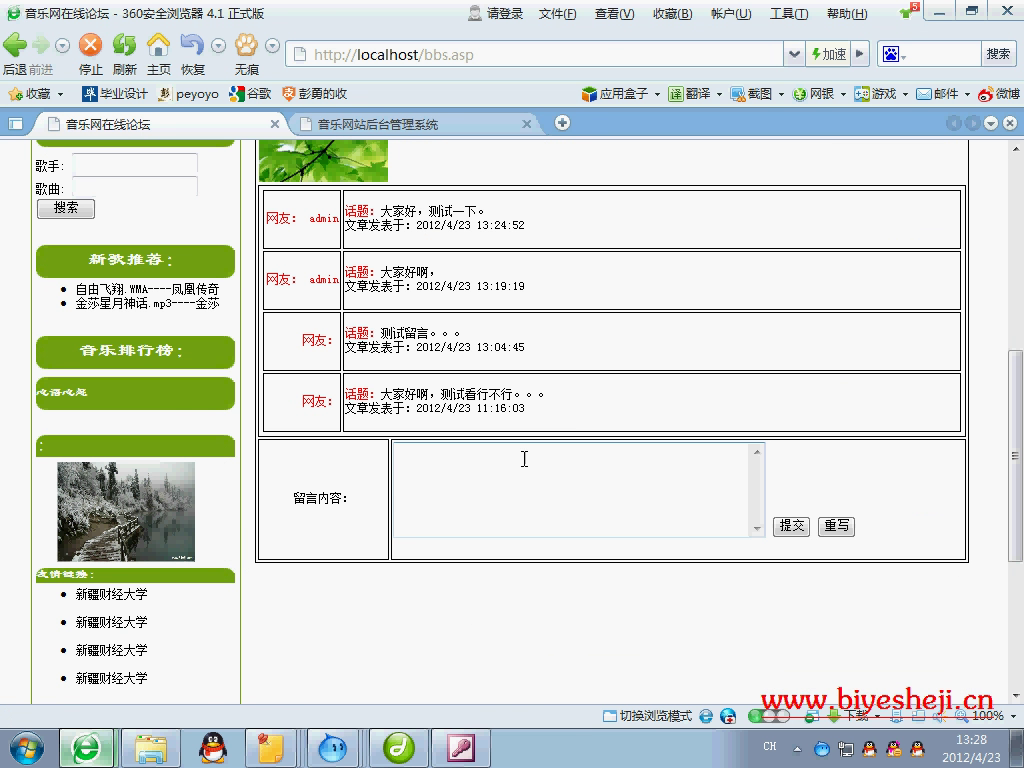Screen dimensions: 1024x768
Task: Choose search engine via Baidu paw icon
Action: 893,54
